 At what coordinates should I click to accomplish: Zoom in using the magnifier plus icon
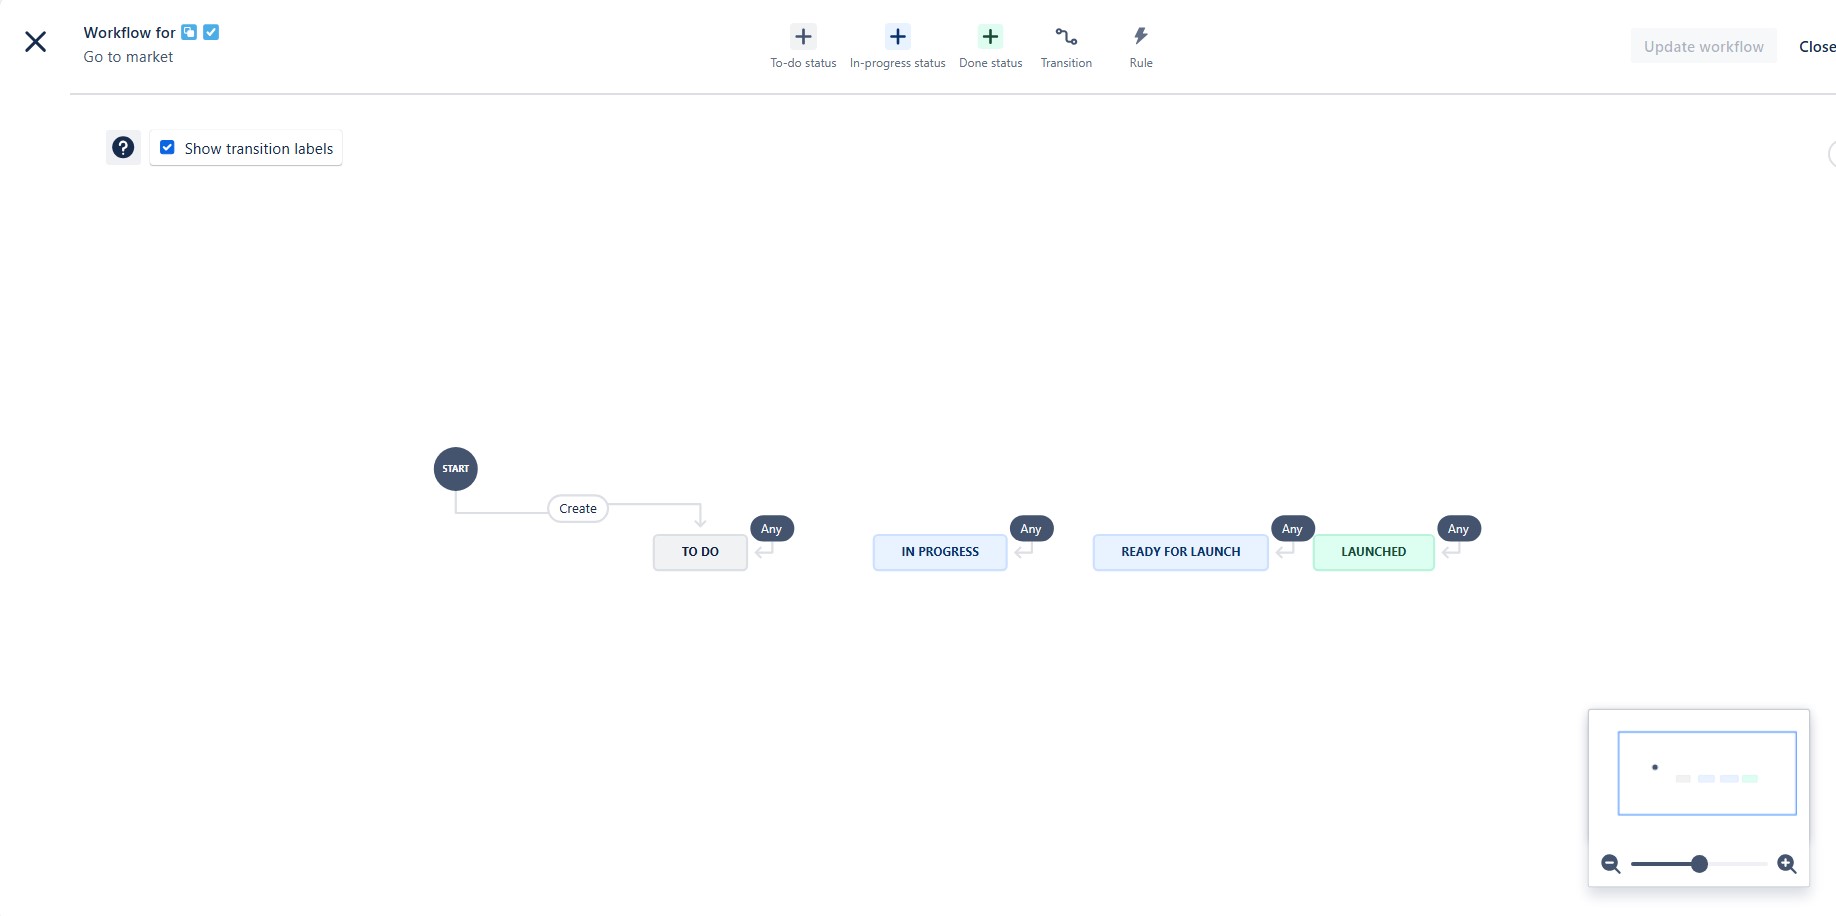point(1787,863)
